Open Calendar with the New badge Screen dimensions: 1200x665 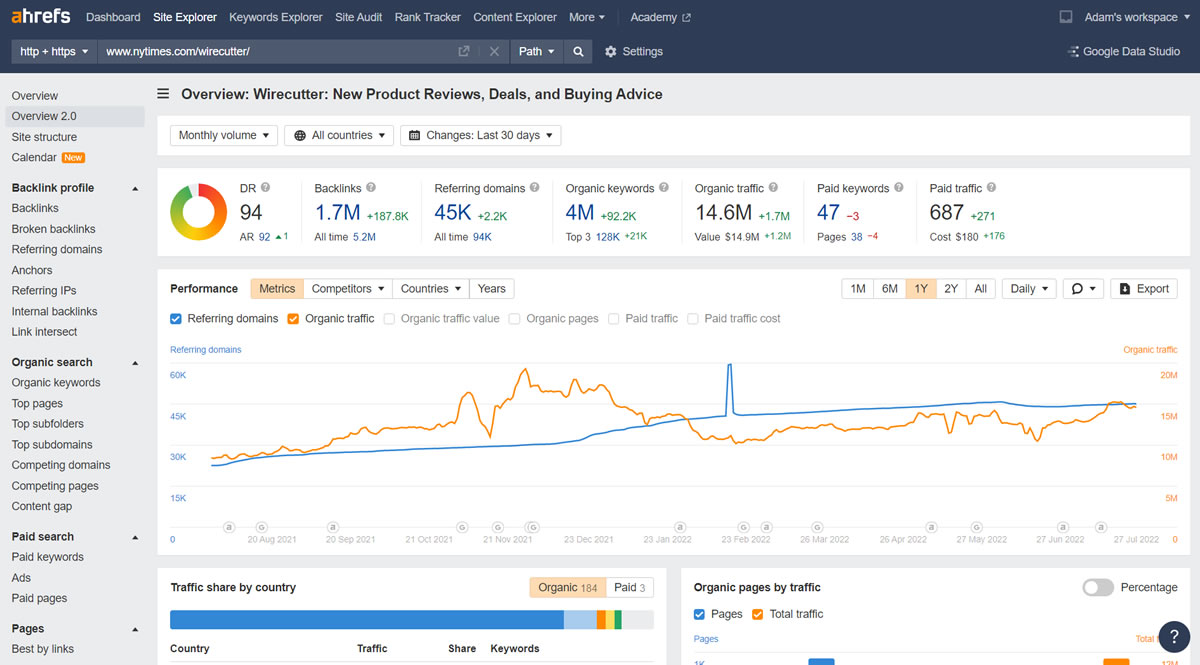click(x=48, y=157)
